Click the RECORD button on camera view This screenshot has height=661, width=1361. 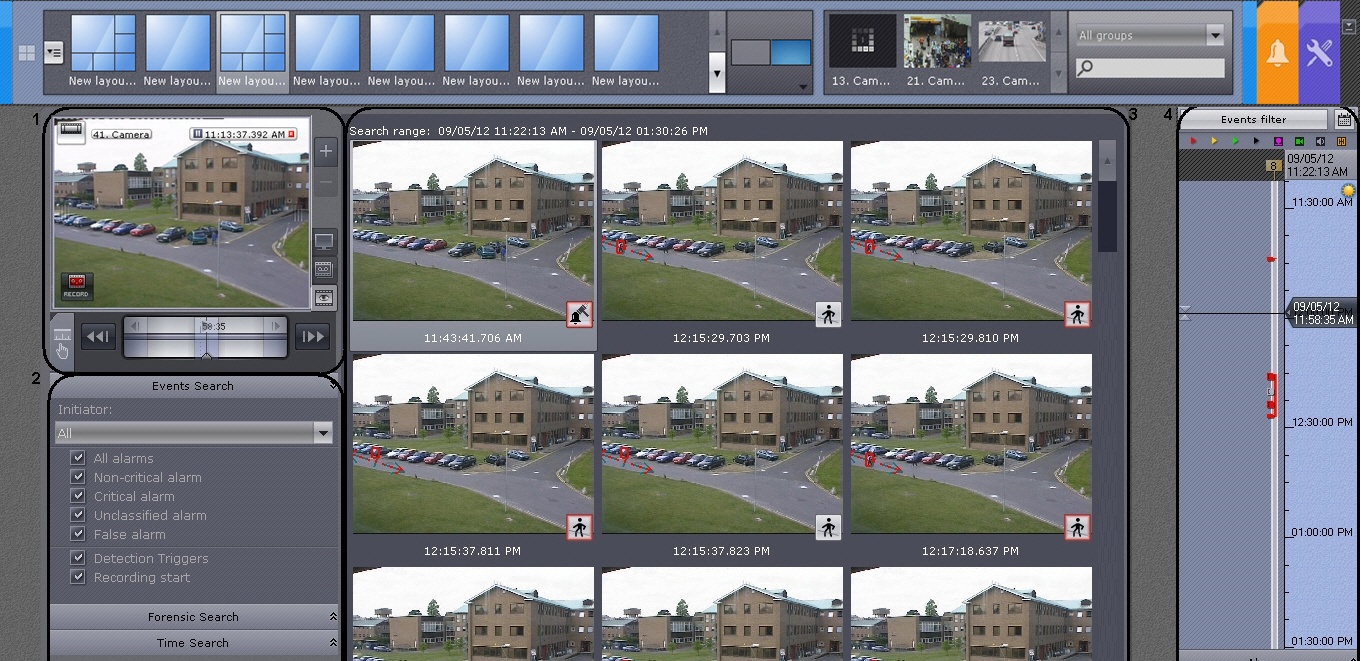pos(76,286)
